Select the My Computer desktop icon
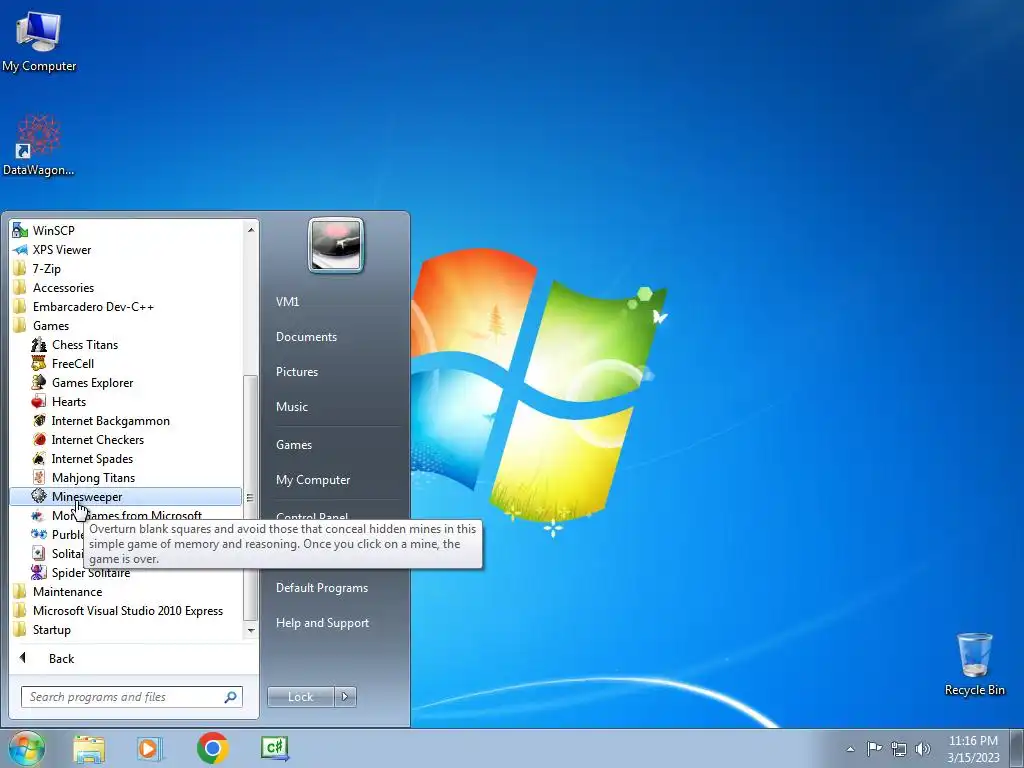Screen dimensions: 1024x768 (39, 42)
